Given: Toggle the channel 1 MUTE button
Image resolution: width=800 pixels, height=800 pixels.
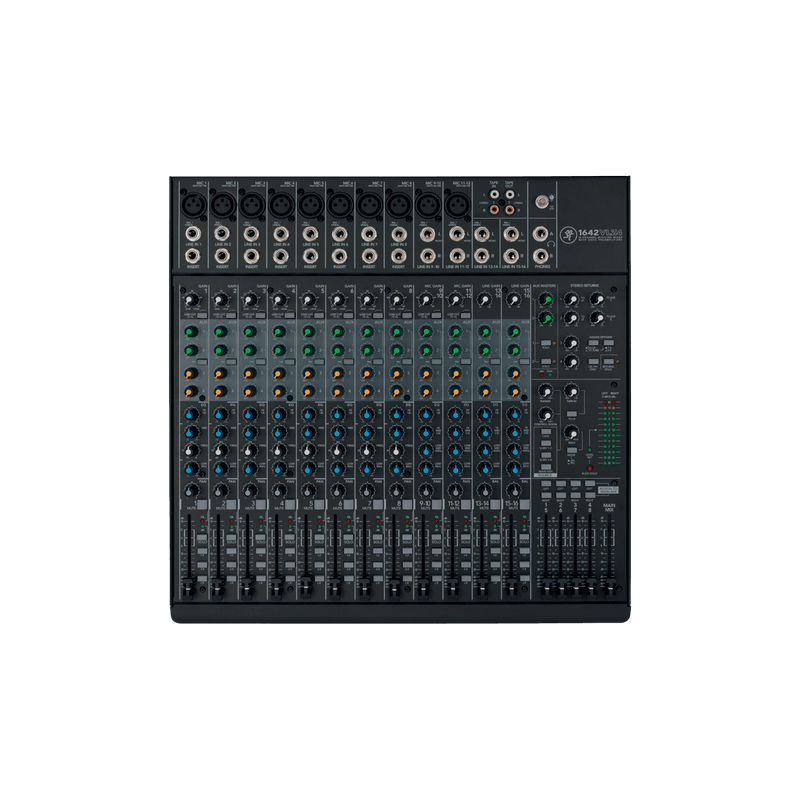Looking at the screenshot, I should coord(202,504).
